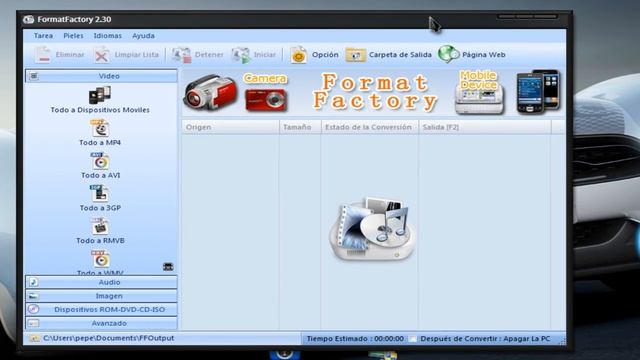Viewport: 640px width, 360px height.
Task: Expand the Imagen category panel
Action: pos(101,296)
